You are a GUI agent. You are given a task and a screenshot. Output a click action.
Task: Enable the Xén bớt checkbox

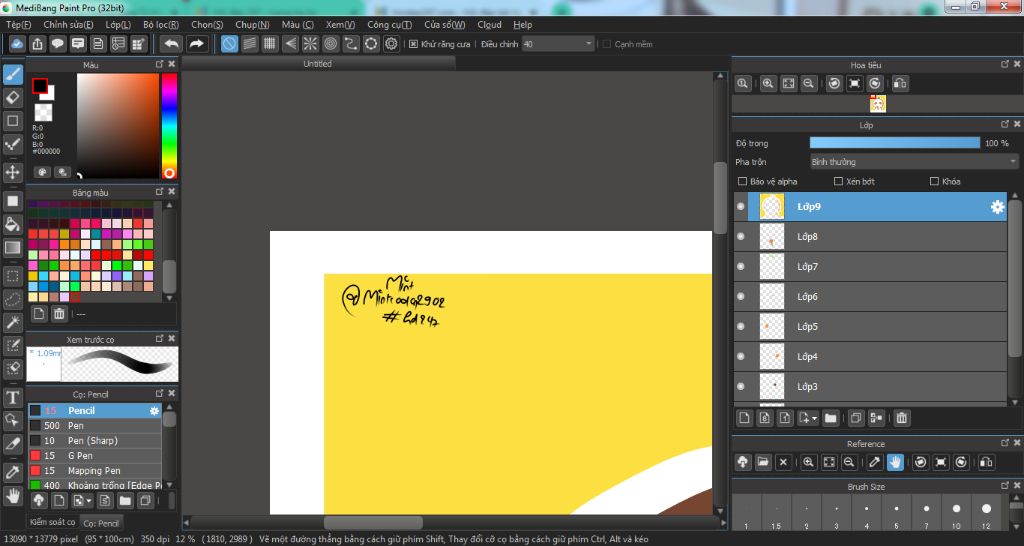pyautogui.click(x=839, y=182)
